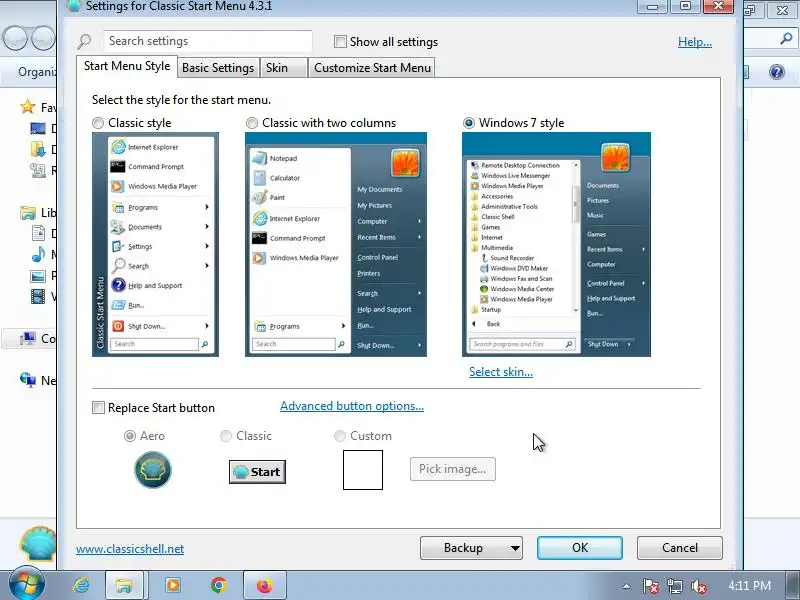Select Classic with two columns radio button

(252, 123)
